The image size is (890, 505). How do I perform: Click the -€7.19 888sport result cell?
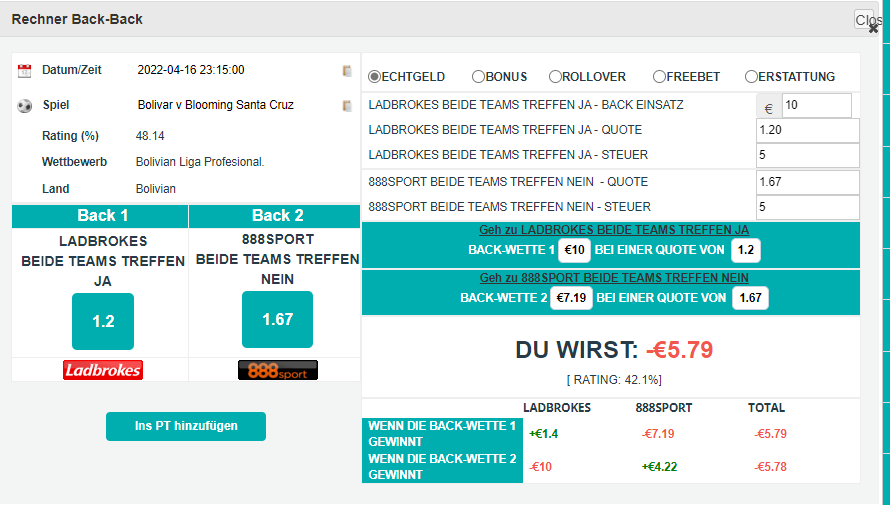(x=658, y=434)
